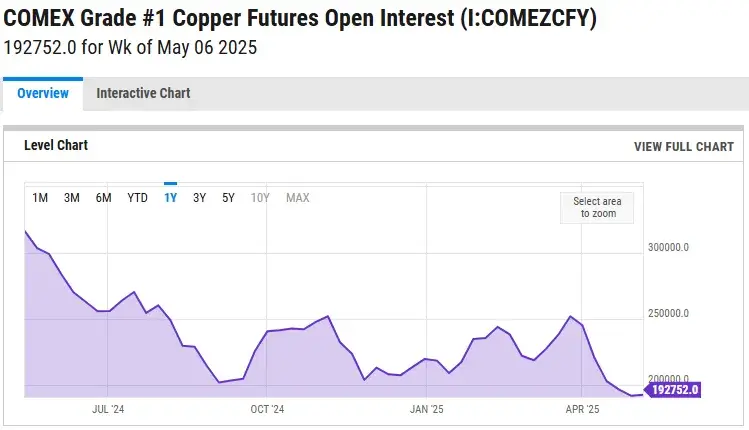Click the JAN '25 axis label
Viewport: 749px width, 430px height.
[x=427, y=409]
